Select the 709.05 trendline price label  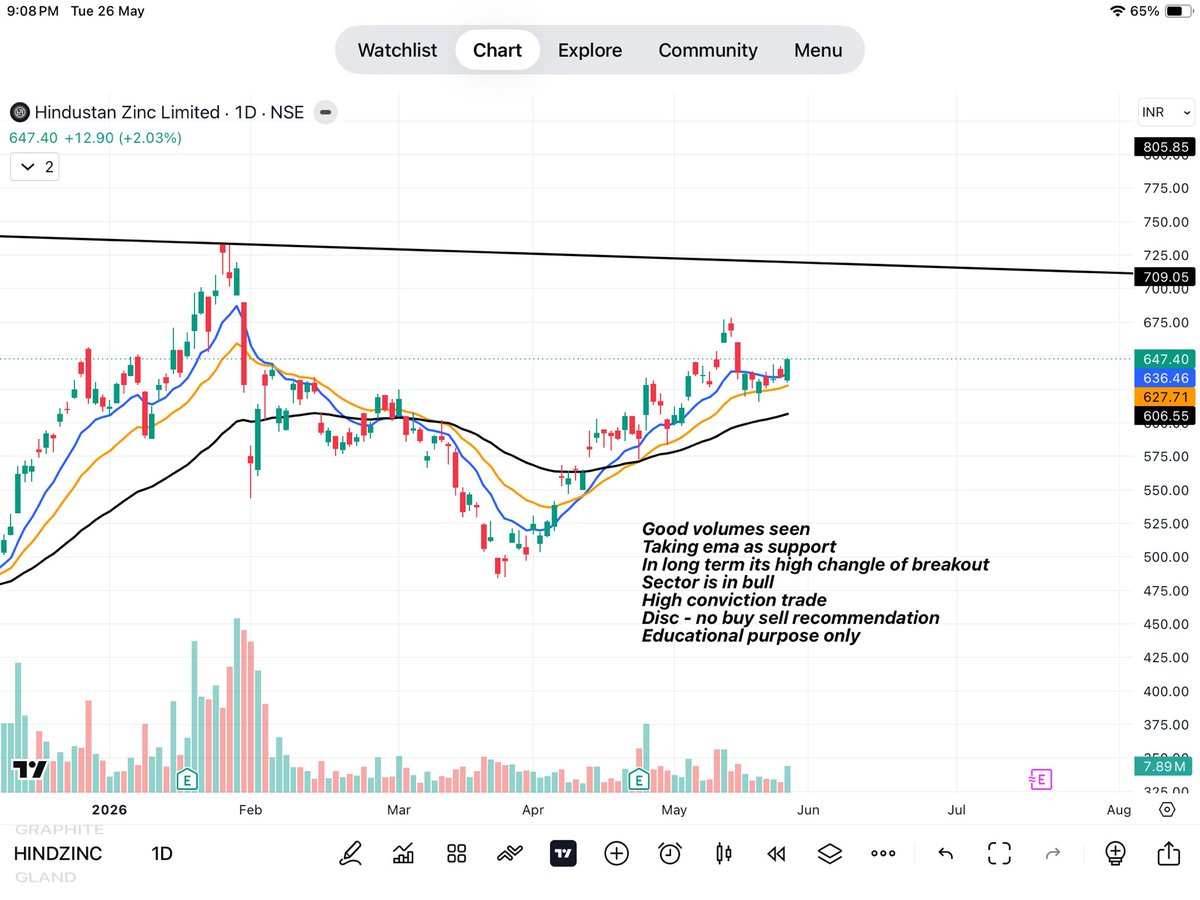(x=1164, y=277)
